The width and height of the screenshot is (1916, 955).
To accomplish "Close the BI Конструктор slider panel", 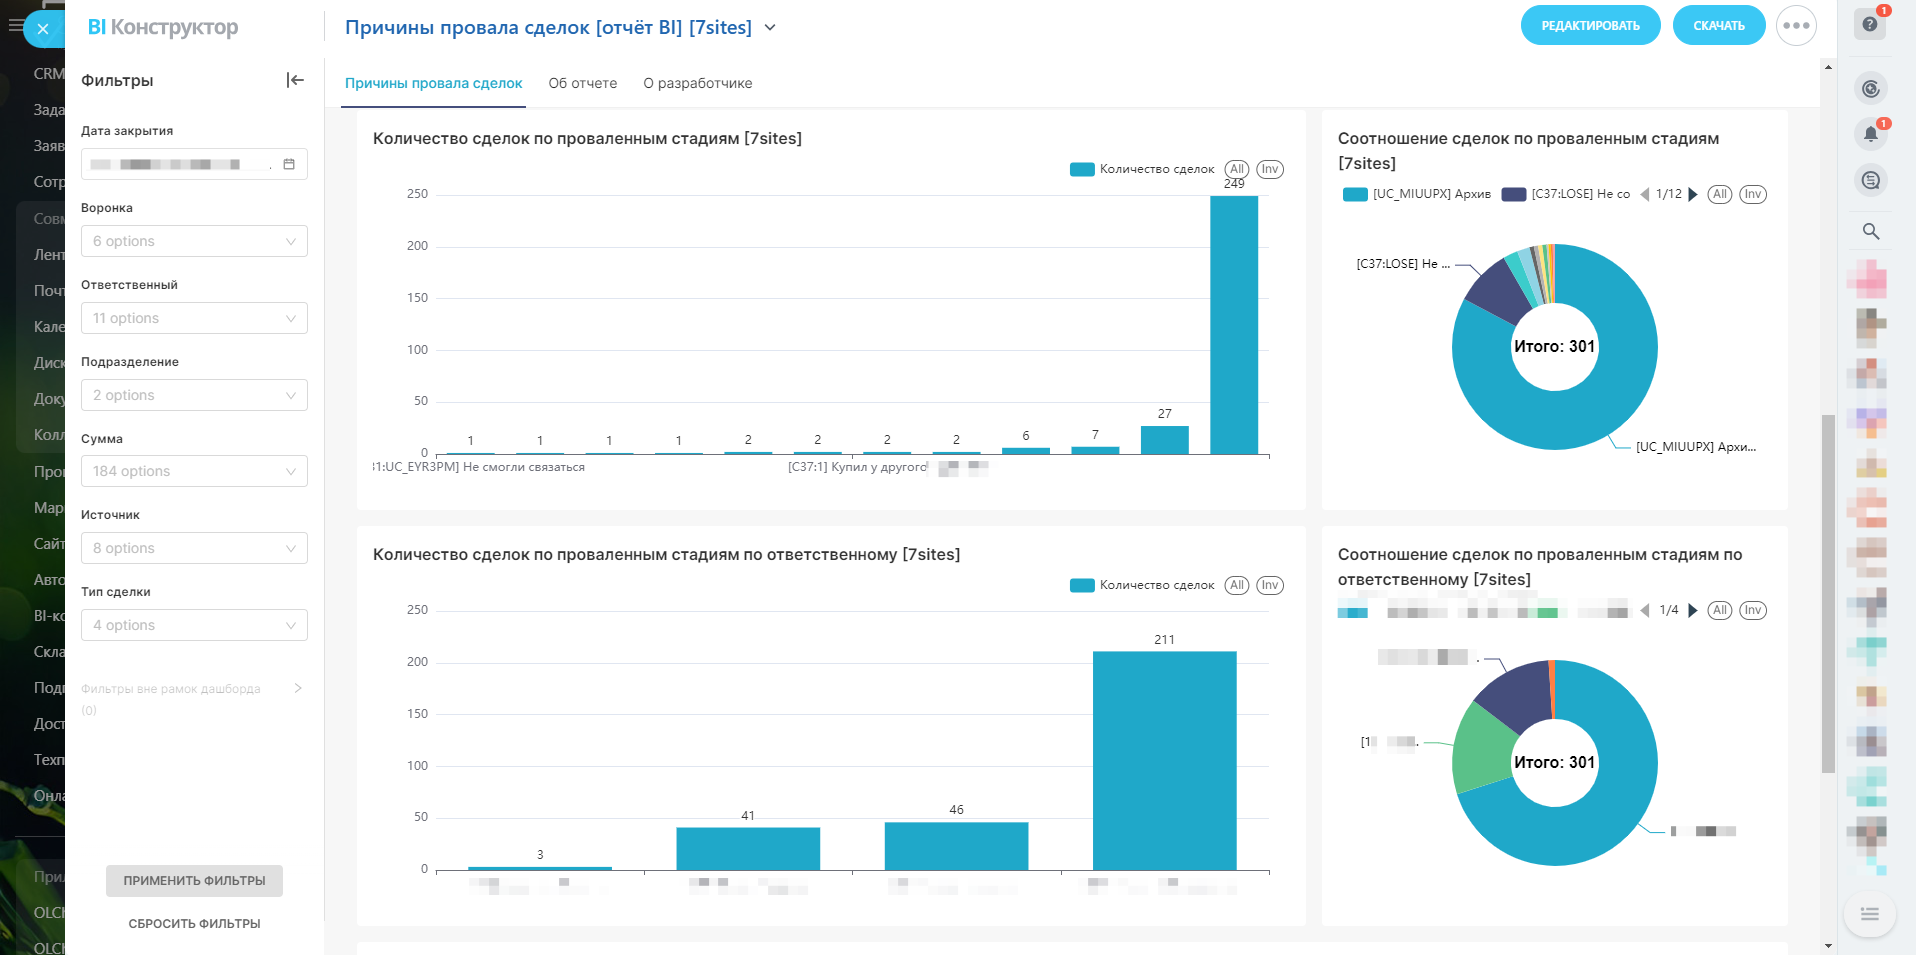I will coord(43,29).
